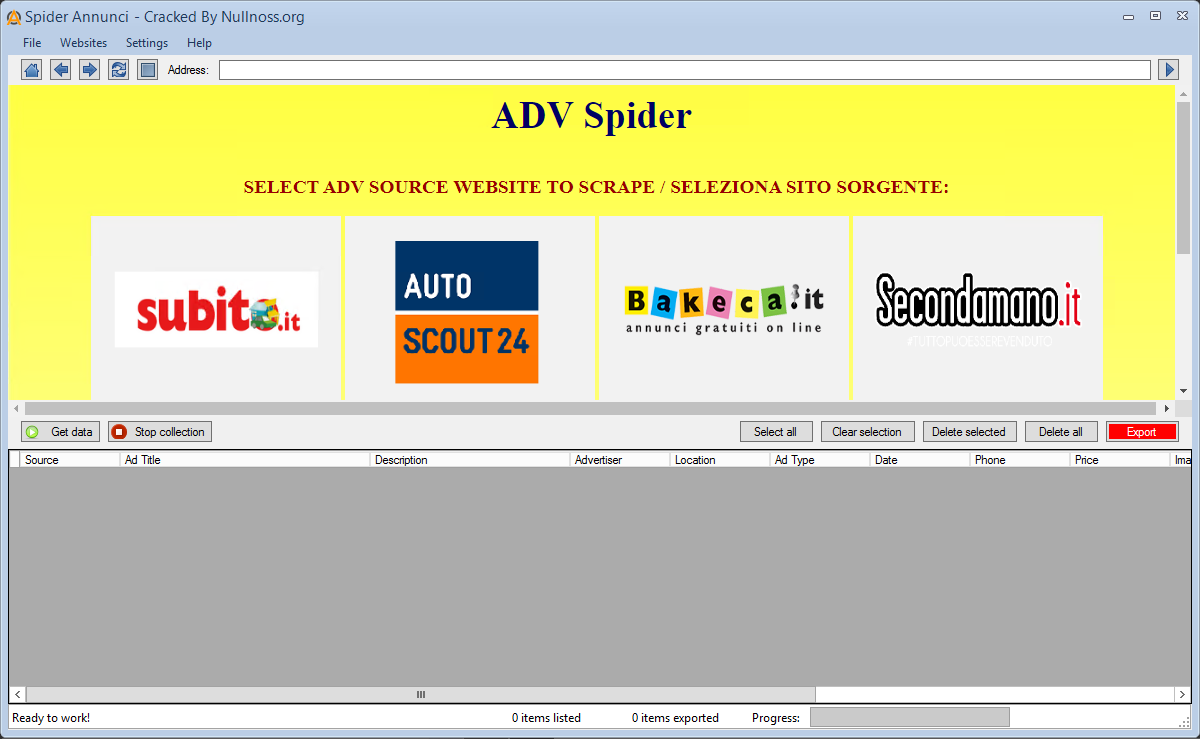Open the Websites menu
The image size is (1200, 739).
84,43
